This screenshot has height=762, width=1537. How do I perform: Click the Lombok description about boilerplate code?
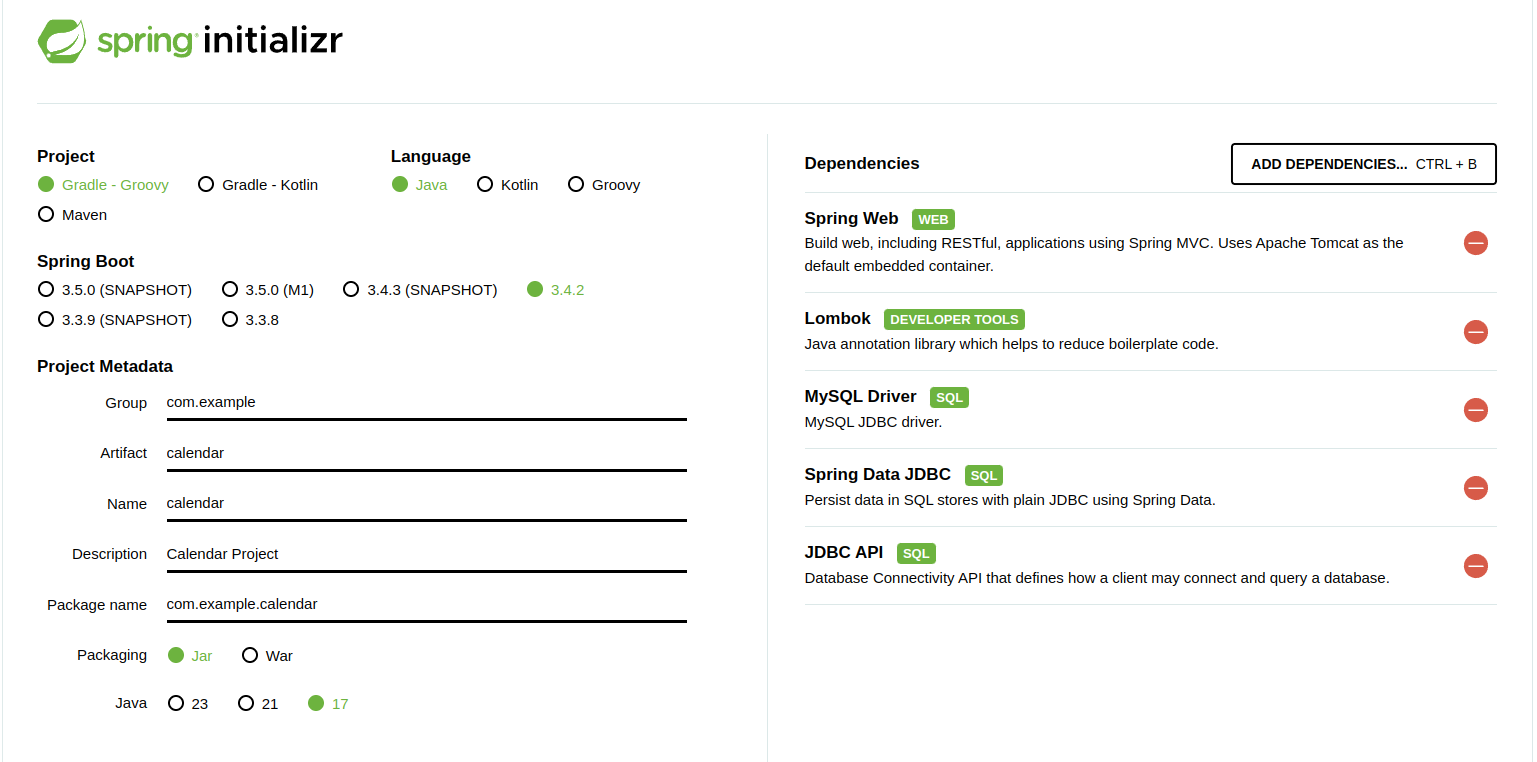1011,344
